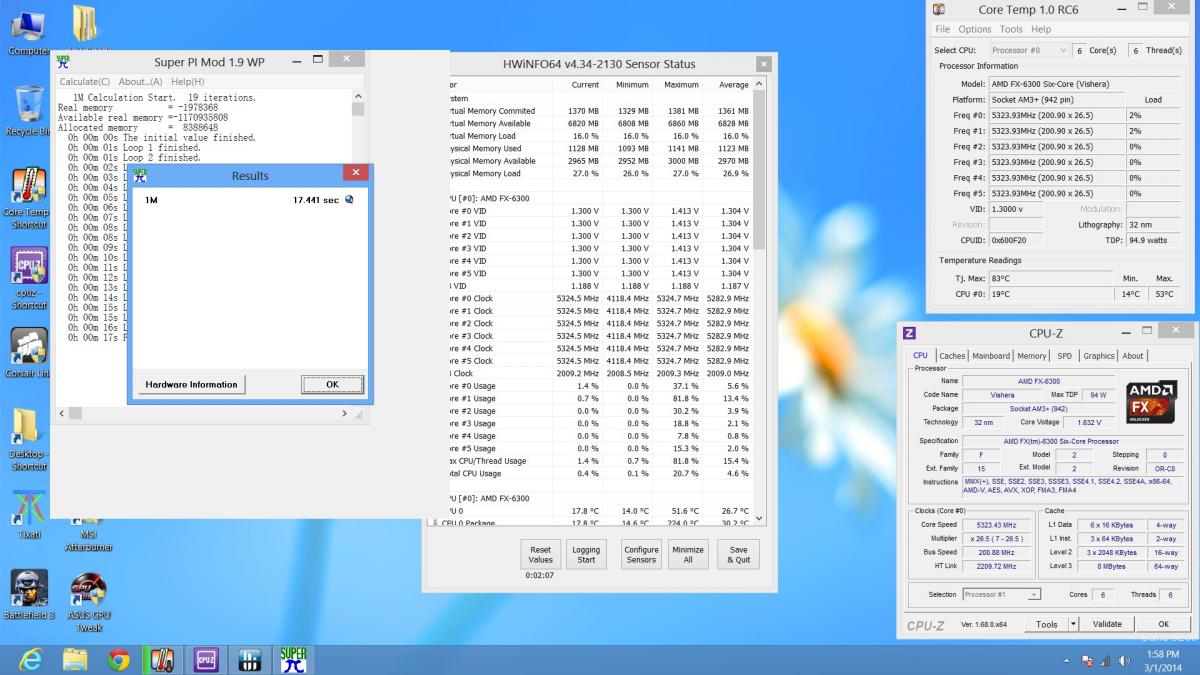Click the Average column header in HWiNFO
The width and height of the screenshot is (1200, 675).
(733, 85)
